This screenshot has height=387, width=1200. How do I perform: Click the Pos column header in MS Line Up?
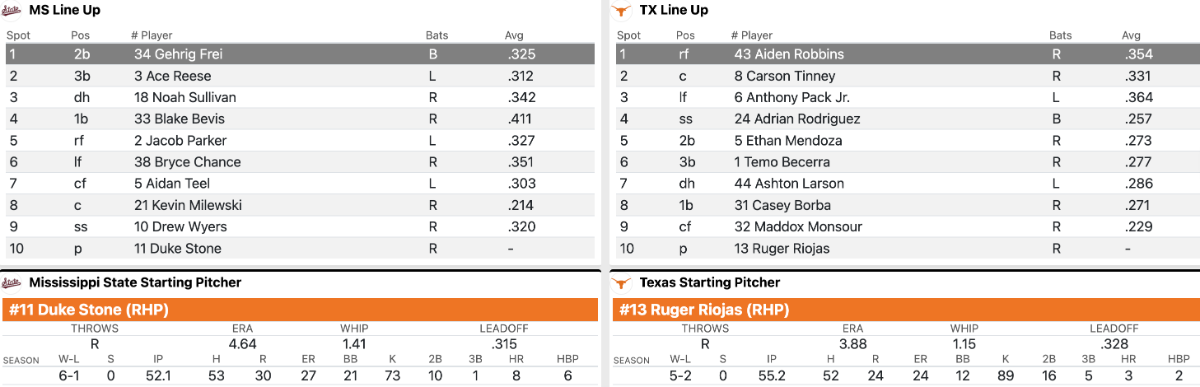80,35
